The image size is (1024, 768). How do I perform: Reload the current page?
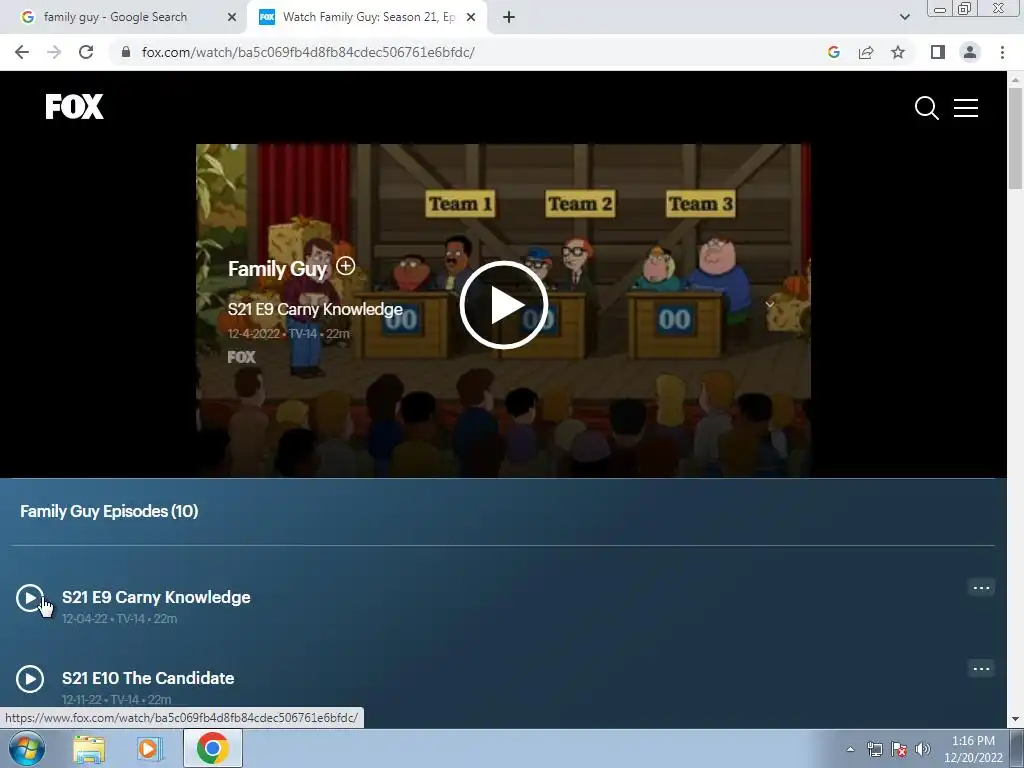(x=86, y=52)
